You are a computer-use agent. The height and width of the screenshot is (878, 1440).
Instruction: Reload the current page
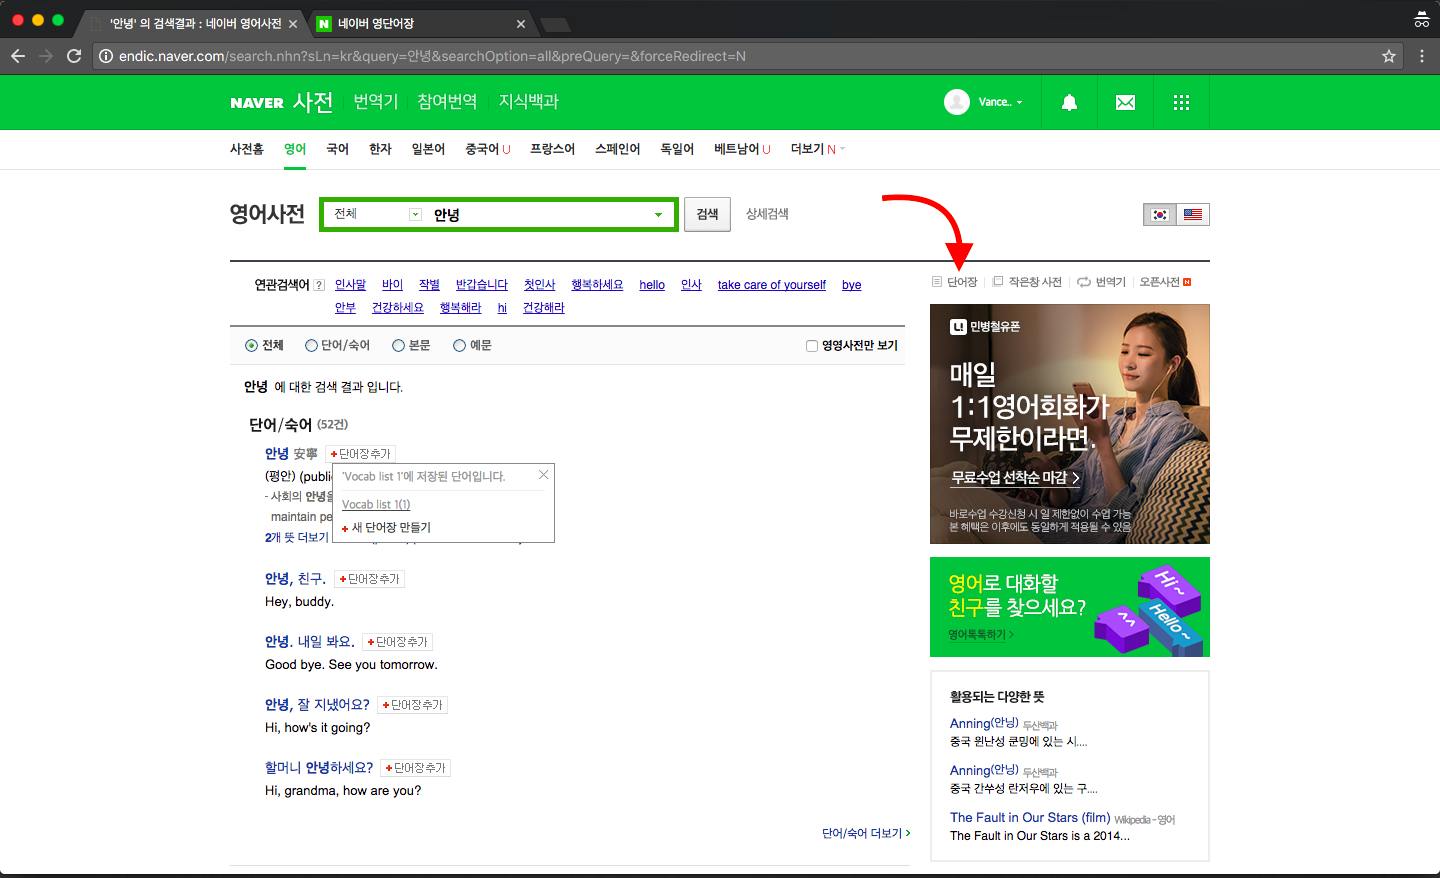[x=74, y=56]
